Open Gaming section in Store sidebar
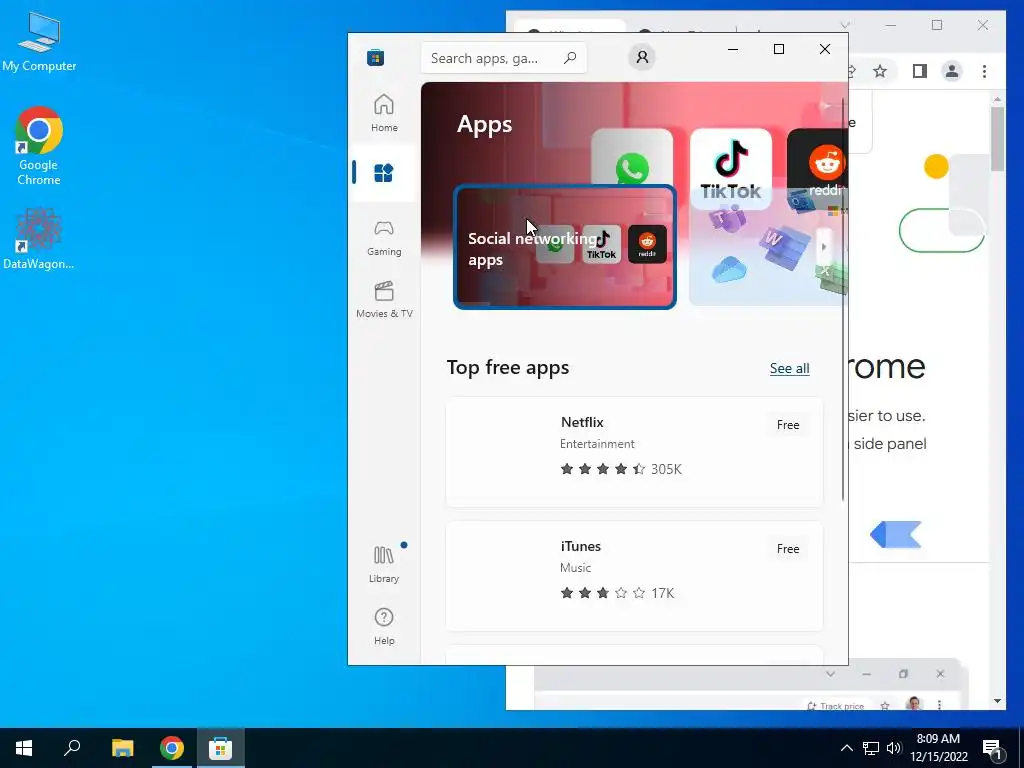 [384, 238]
